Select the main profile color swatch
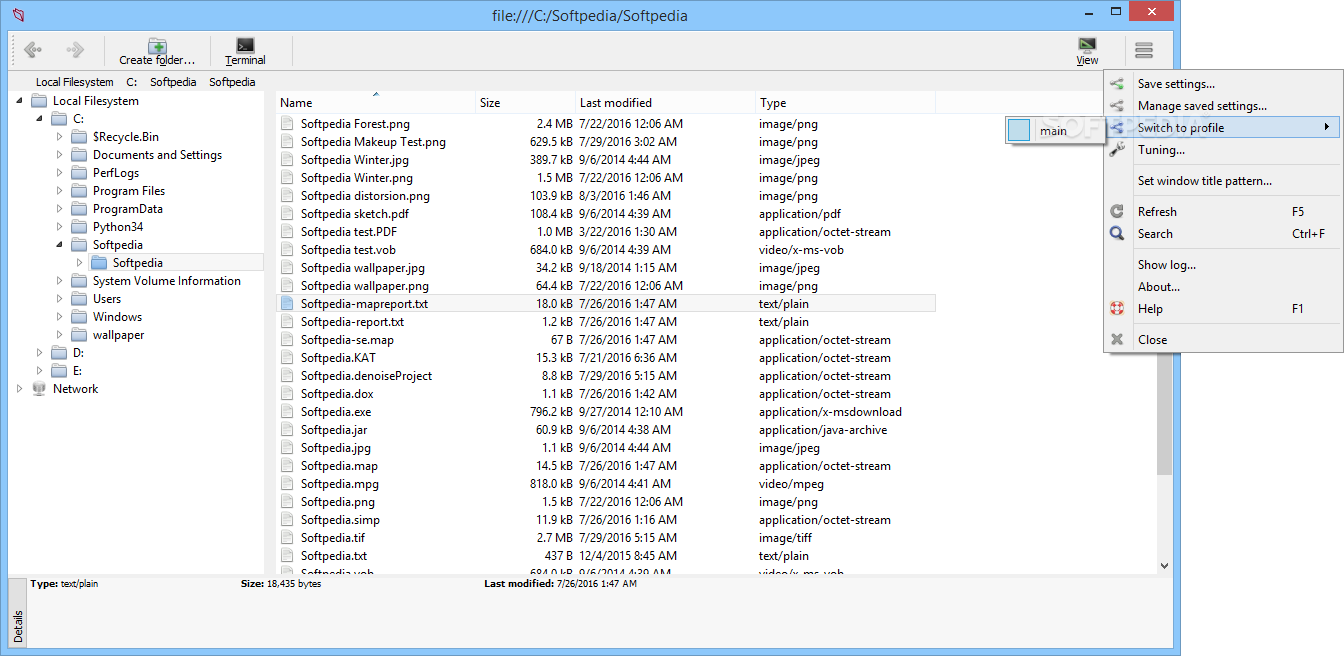Image resolution: width=1344 pixels, height=656 pixels. click(x=1019, y=130)
